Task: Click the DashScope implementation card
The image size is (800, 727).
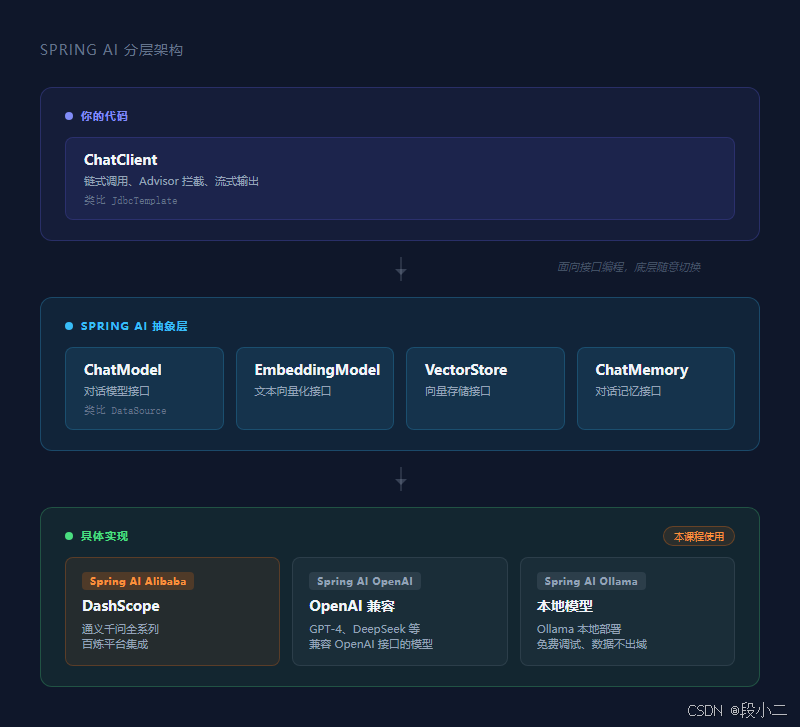Action: tap(172, 611)
